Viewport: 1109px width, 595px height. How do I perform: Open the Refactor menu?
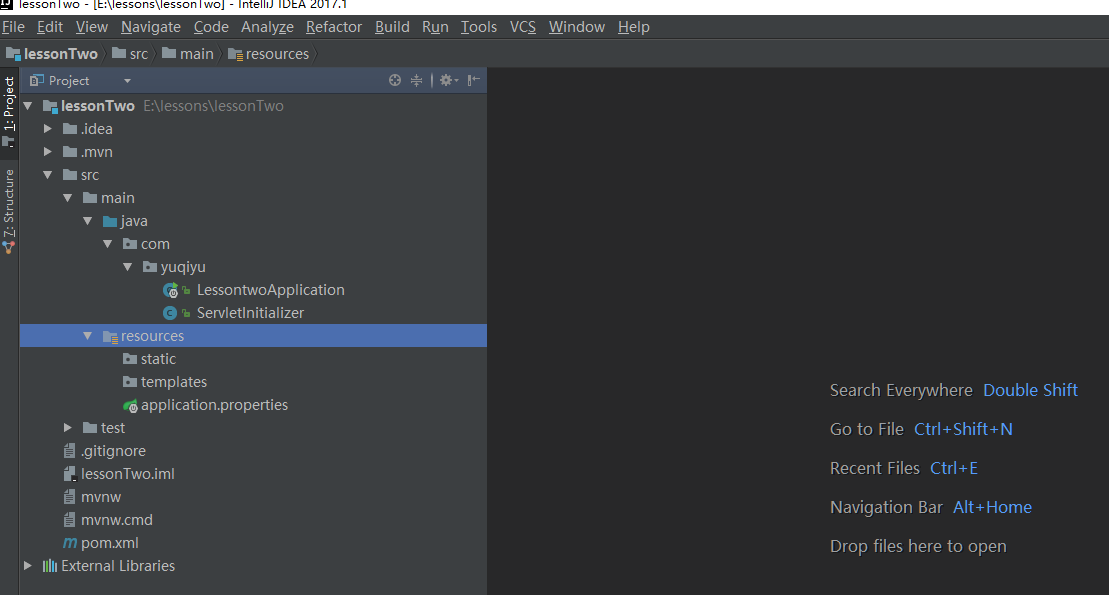click(334, 27)
